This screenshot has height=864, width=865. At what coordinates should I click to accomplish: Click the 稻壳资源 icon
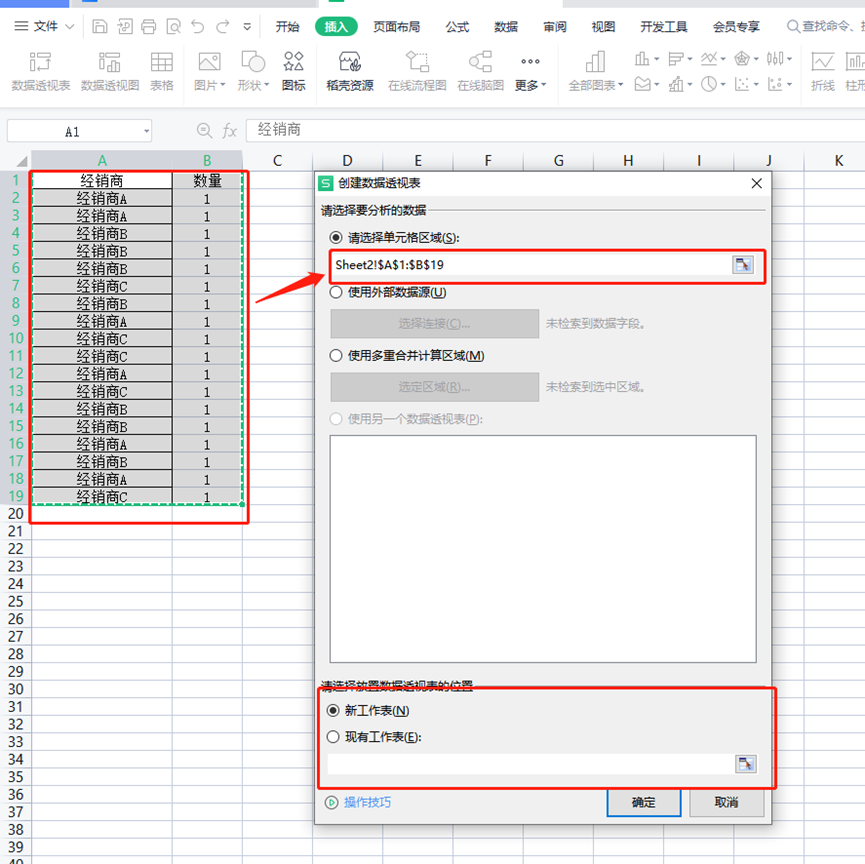(350, 71)
